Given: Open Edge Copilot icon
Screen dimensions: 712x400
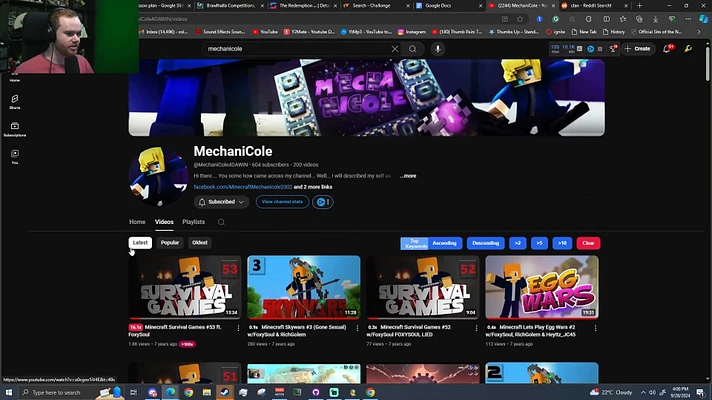Looking at the screenshot, I should 703,19.
